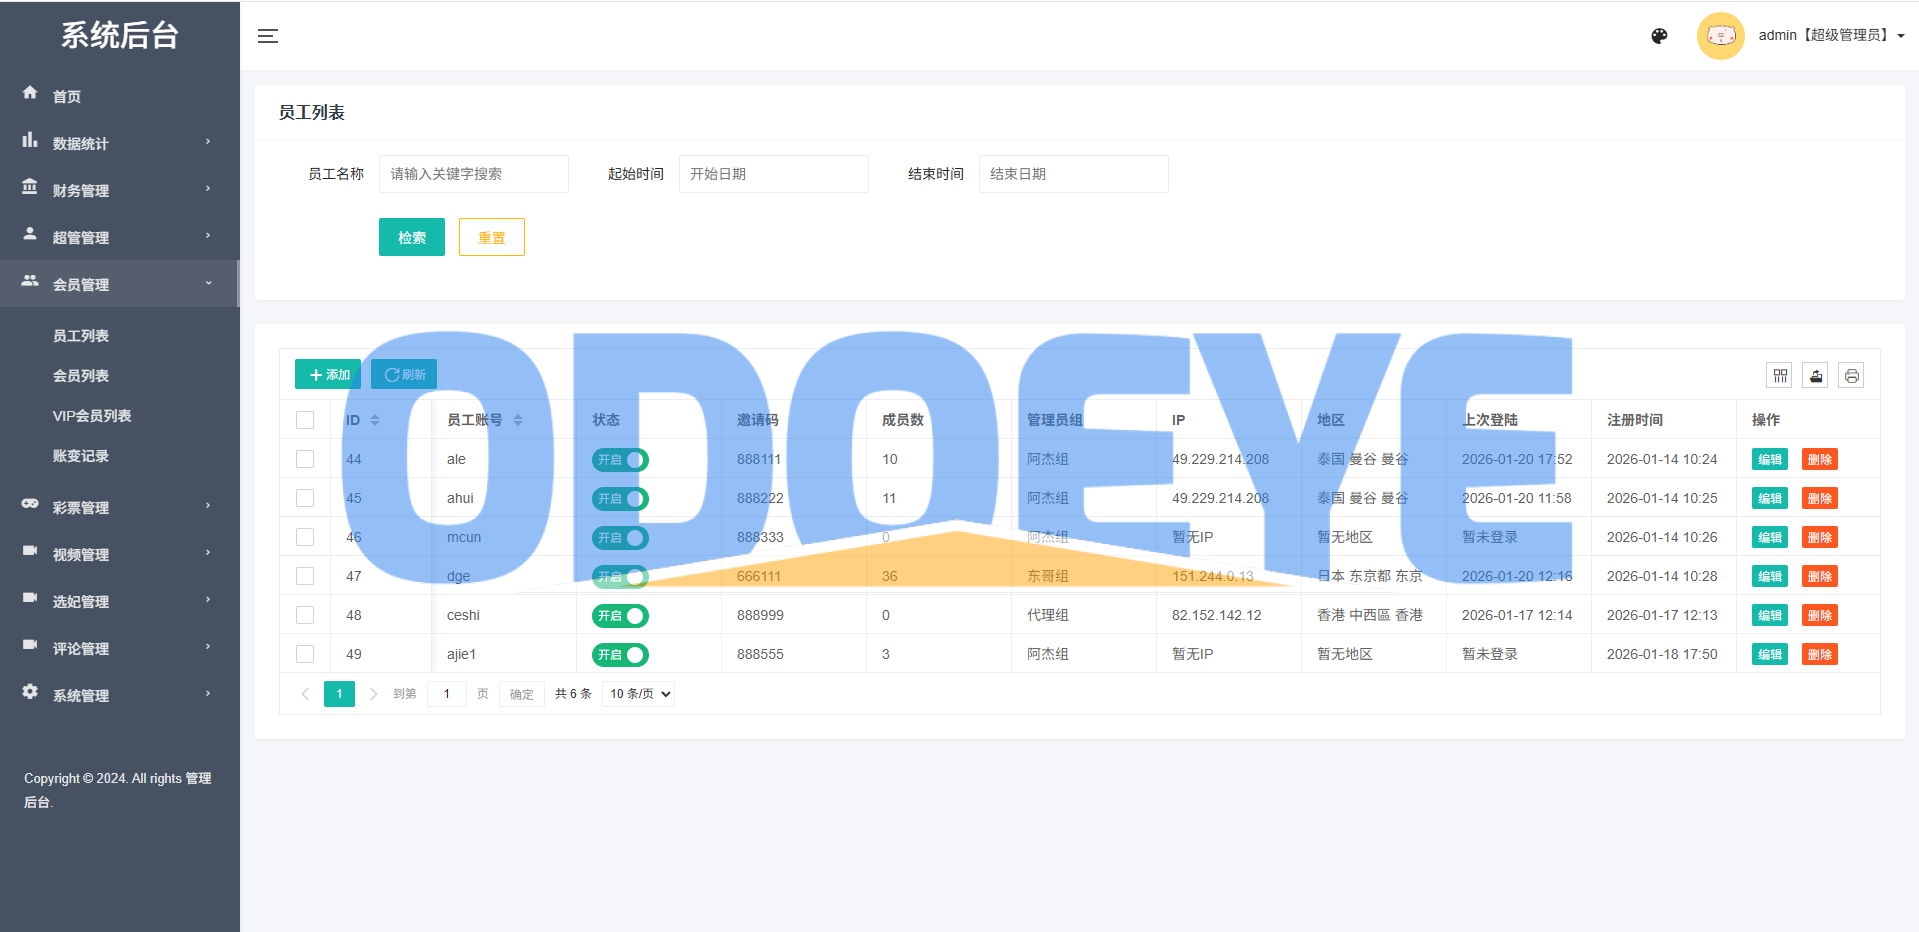1919x932 pixels.
Task: Open the column filter grid icon
Action: [1780, 376]
